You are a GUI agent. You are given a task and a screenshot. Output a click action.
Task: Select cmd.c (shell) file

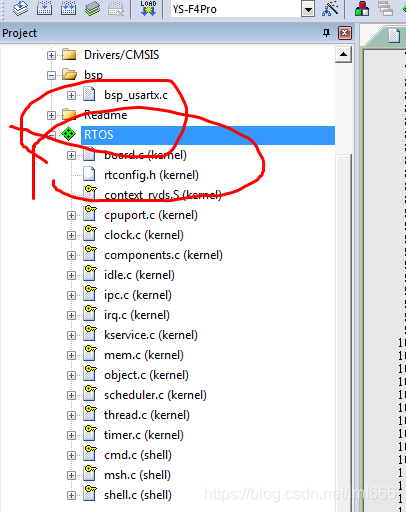(x=138, y=455)
